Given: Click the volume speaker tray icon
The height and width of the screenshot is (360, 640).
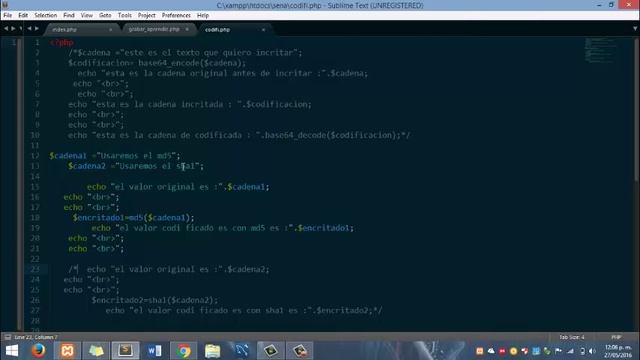Looking at the screenshot, I should point(592,351).
